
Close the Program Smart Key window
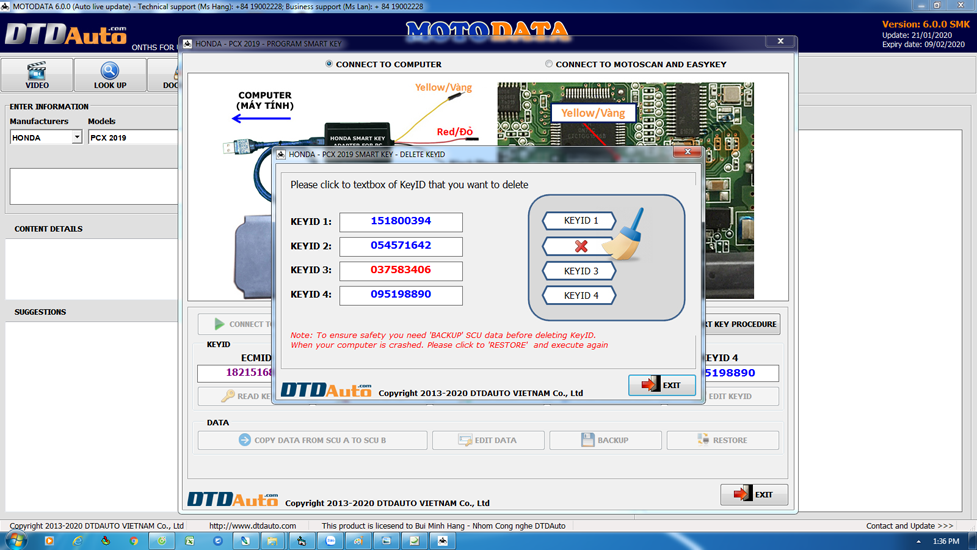(780, 41)
